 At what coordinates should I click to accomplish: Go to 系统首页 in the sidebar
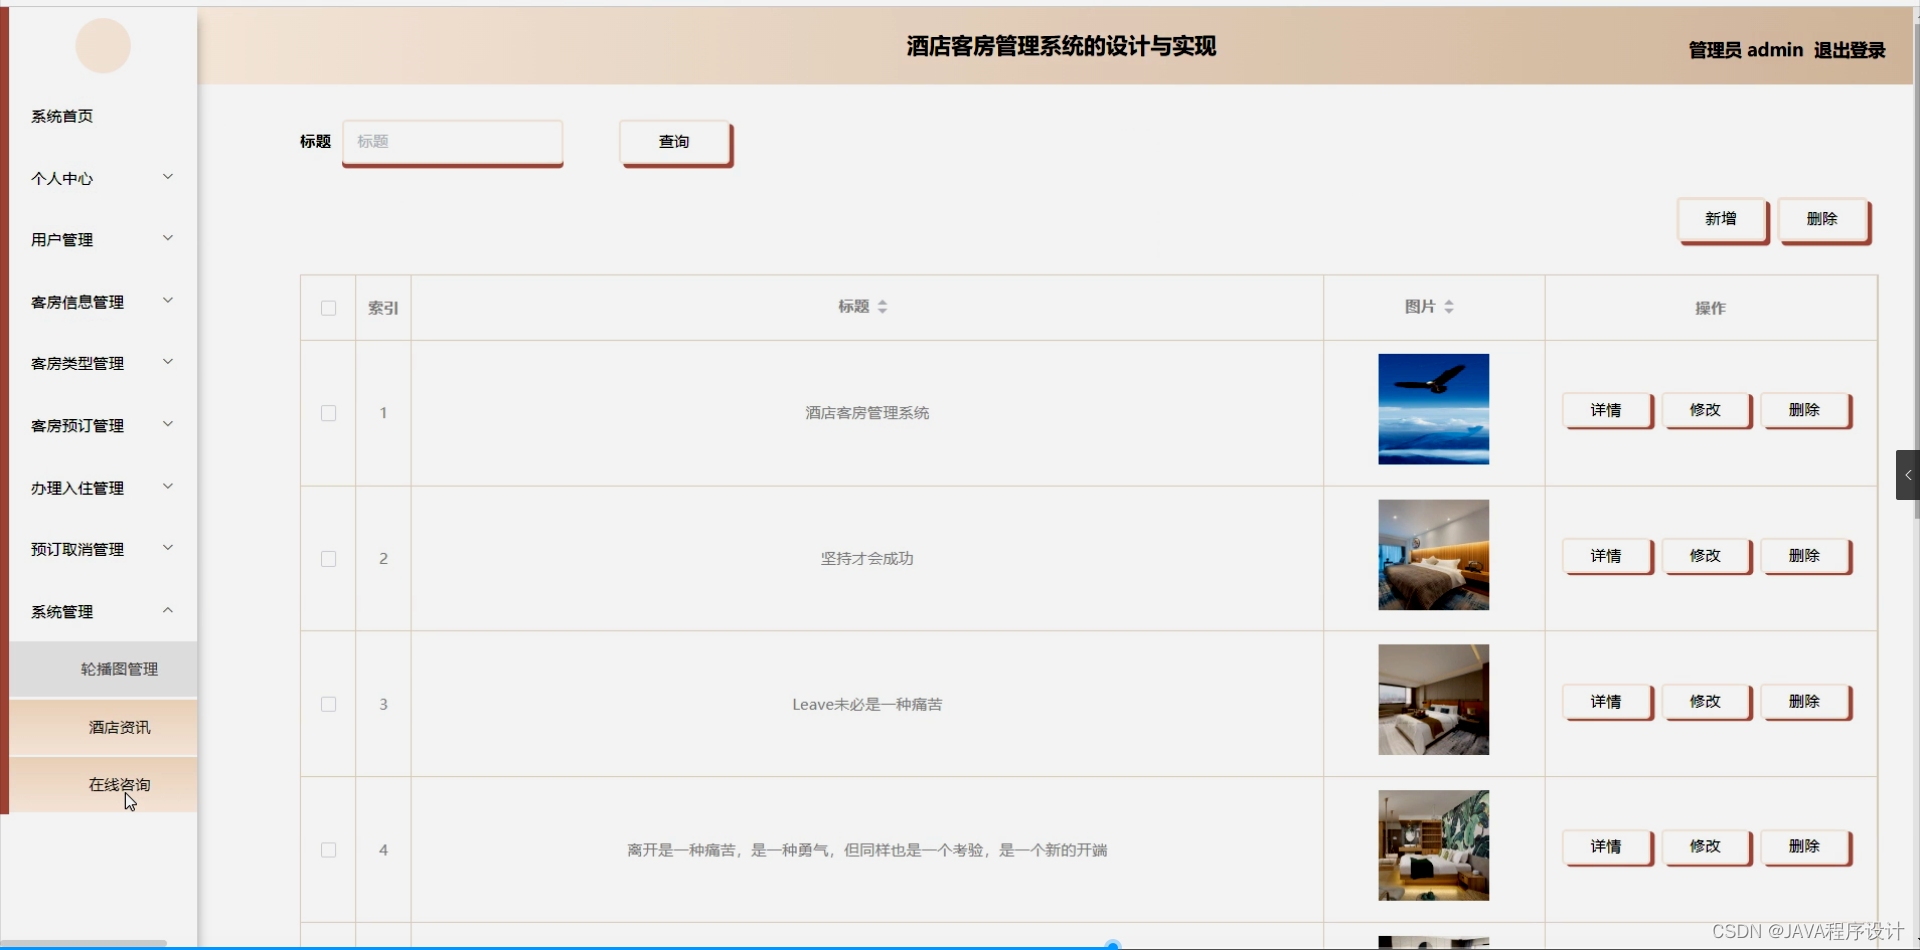click(x=62, y=116)
